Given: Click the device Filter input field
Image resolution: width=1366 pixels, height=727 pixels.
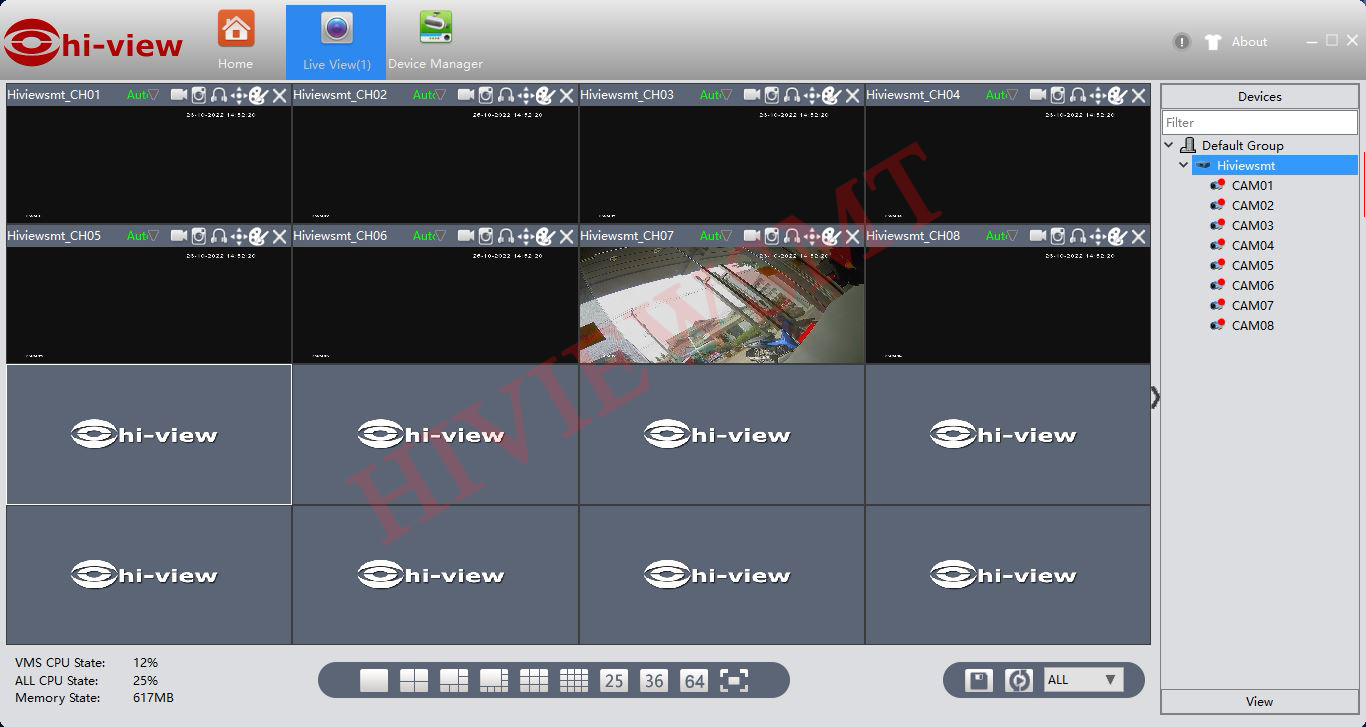Looking at the screenshot, I should click(x=1259, y=122).
